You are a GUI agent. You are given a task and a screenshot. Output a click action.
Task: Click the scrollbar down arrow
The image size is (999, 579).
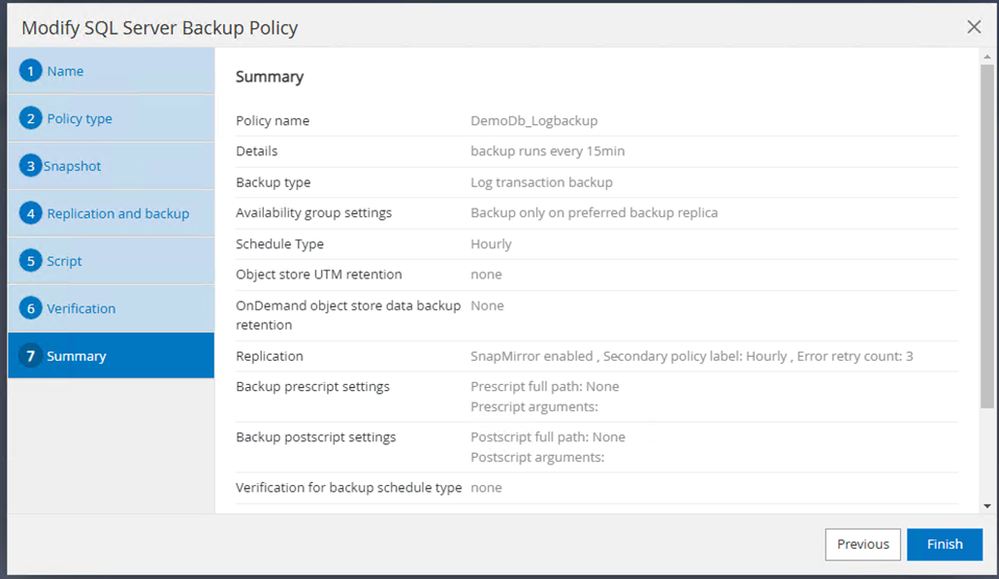[x=988, y=506]
